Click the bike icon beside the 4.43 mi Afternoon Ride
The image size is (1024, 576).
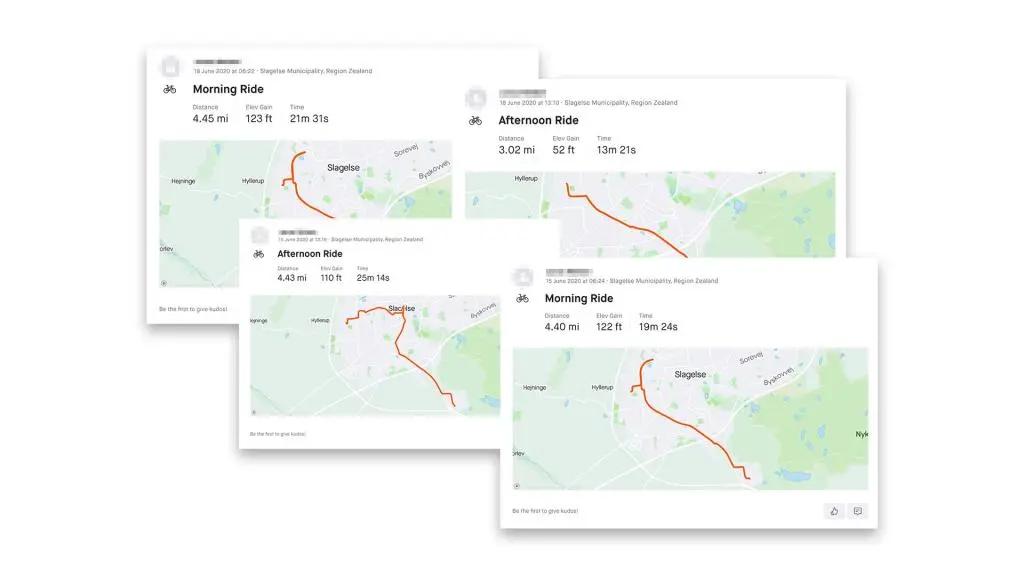[x=260, y=254]
